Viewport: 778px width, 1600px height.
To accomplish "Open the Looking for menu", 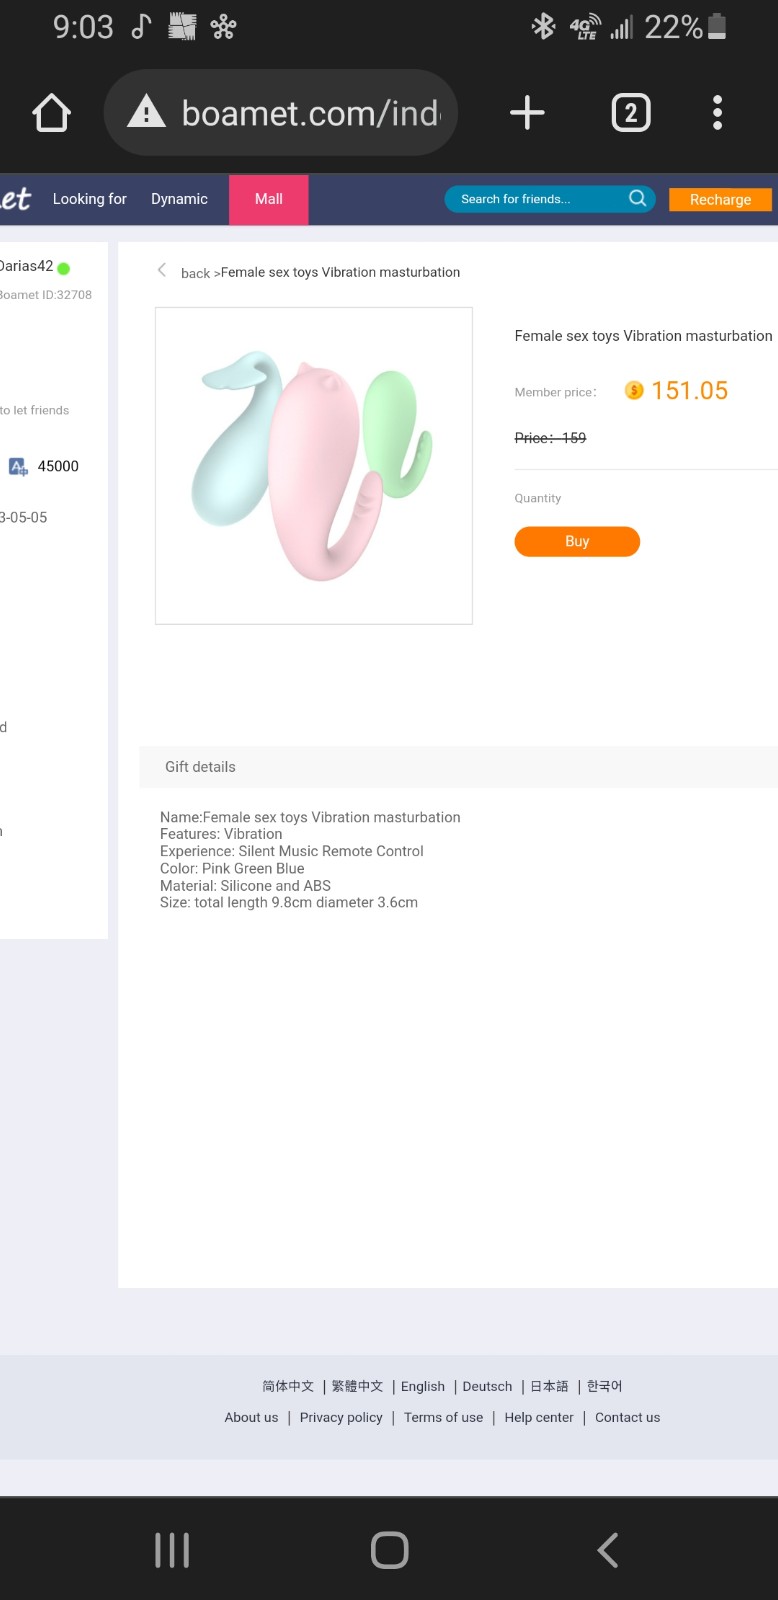I will (90, 199).
